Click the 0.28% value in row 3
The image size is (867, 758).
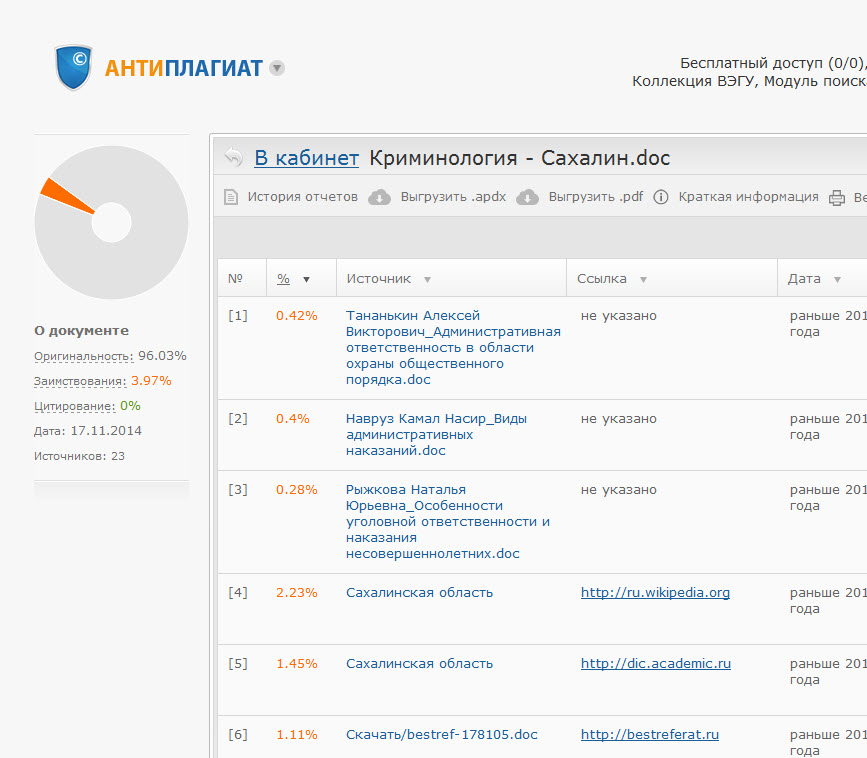point(297,490)
